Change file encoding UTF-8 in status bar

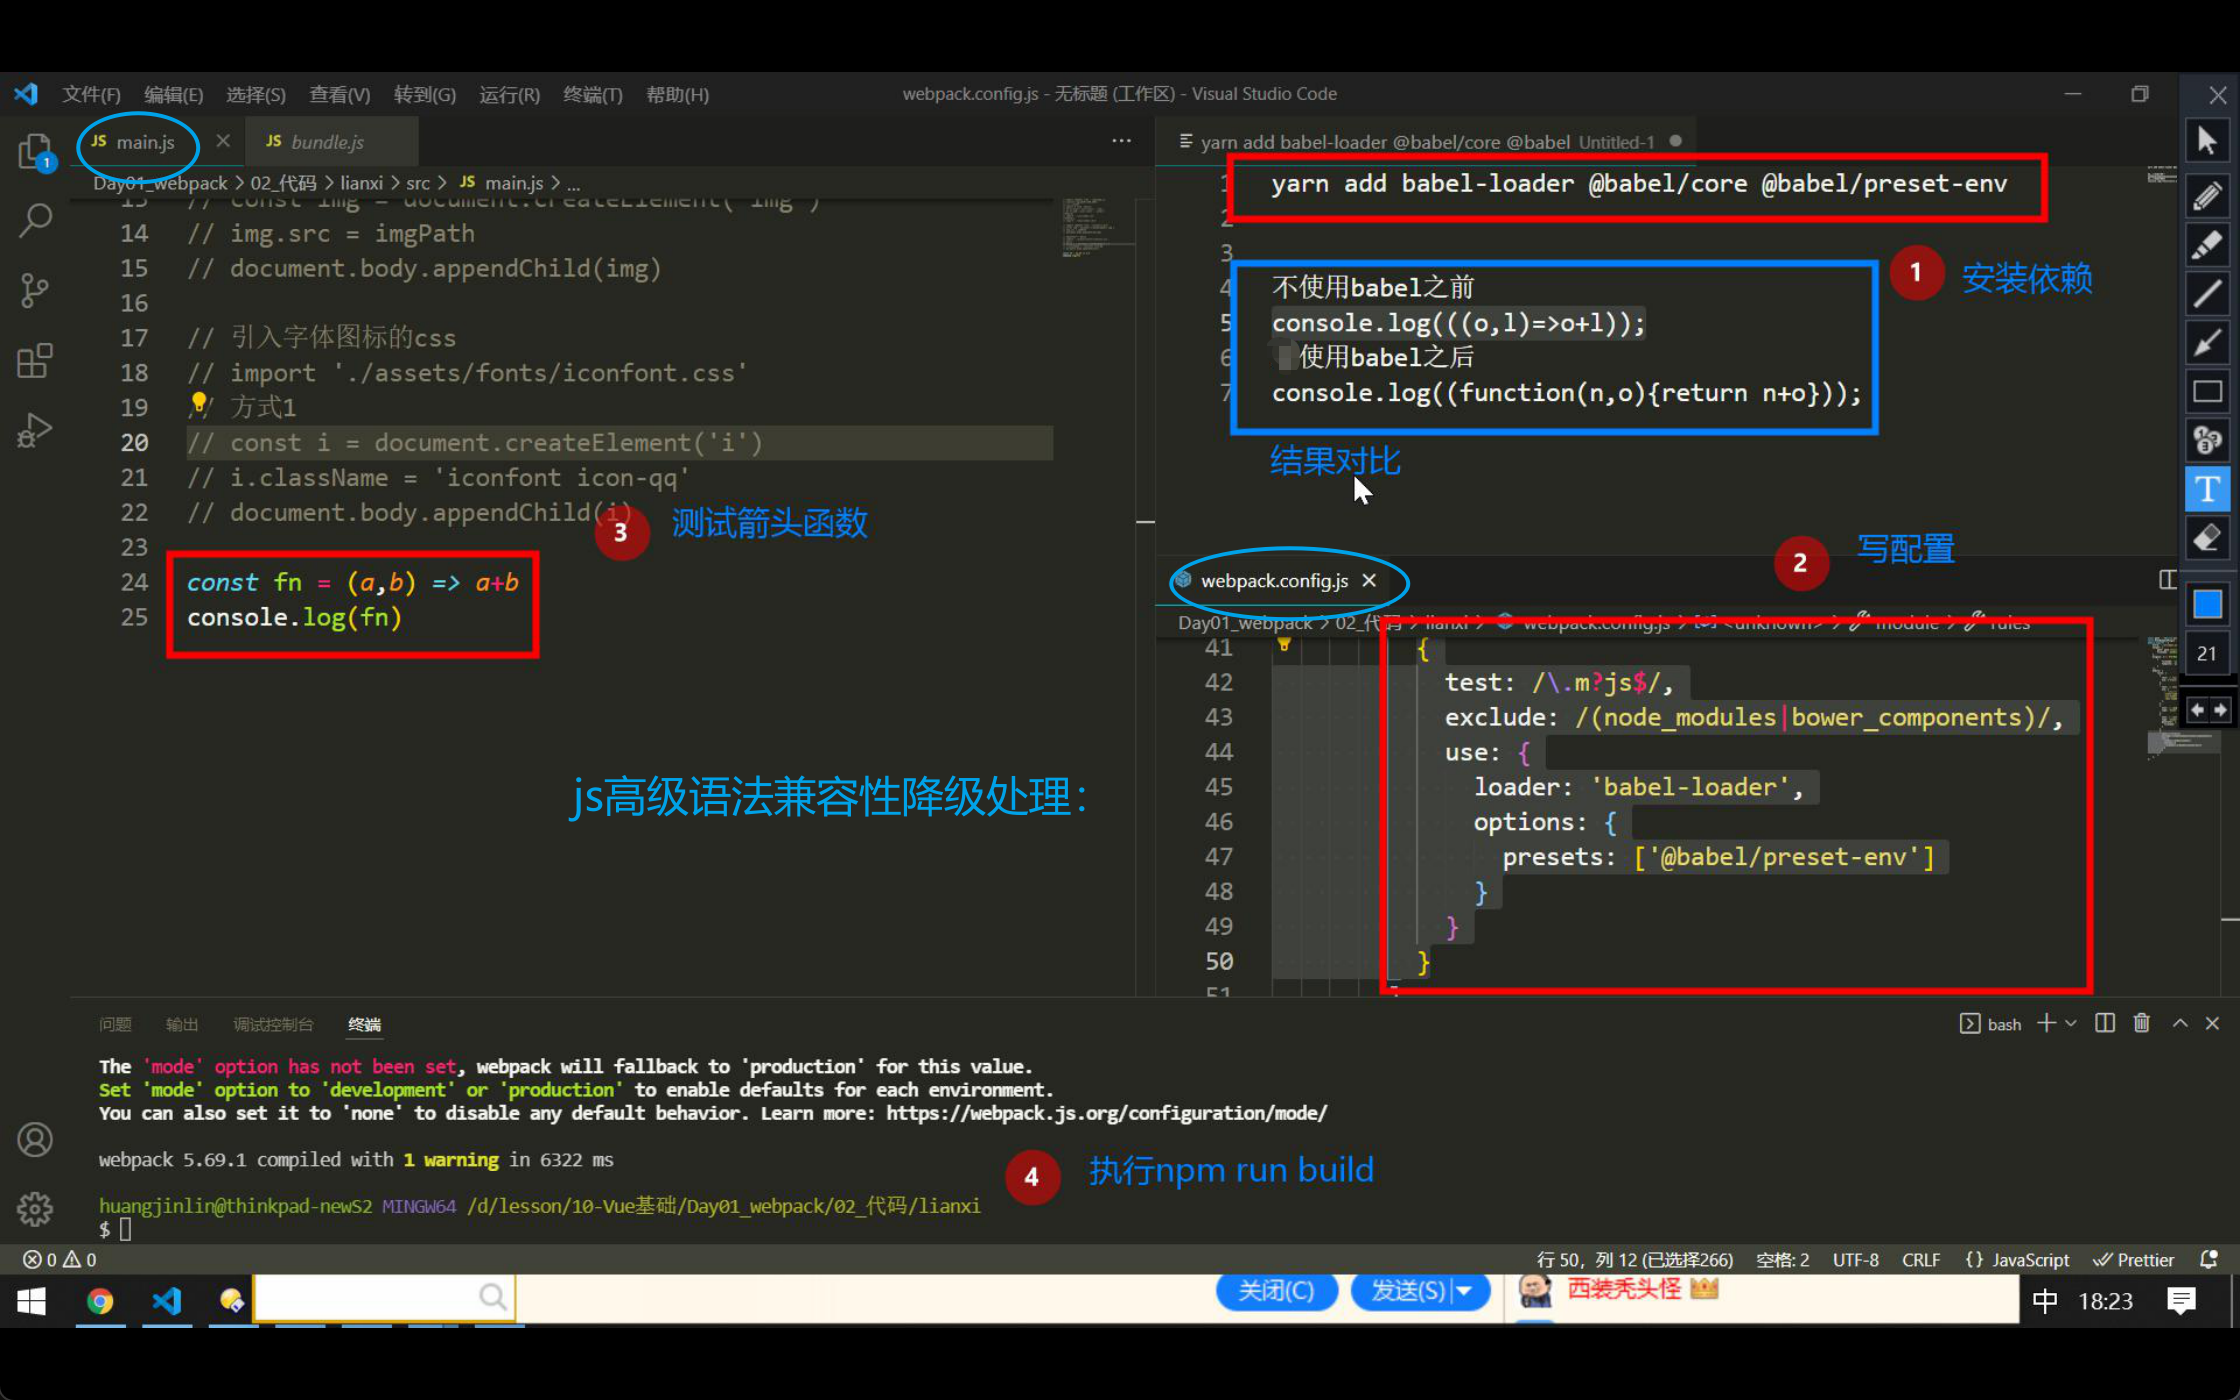click(x=1855, y=1259)
